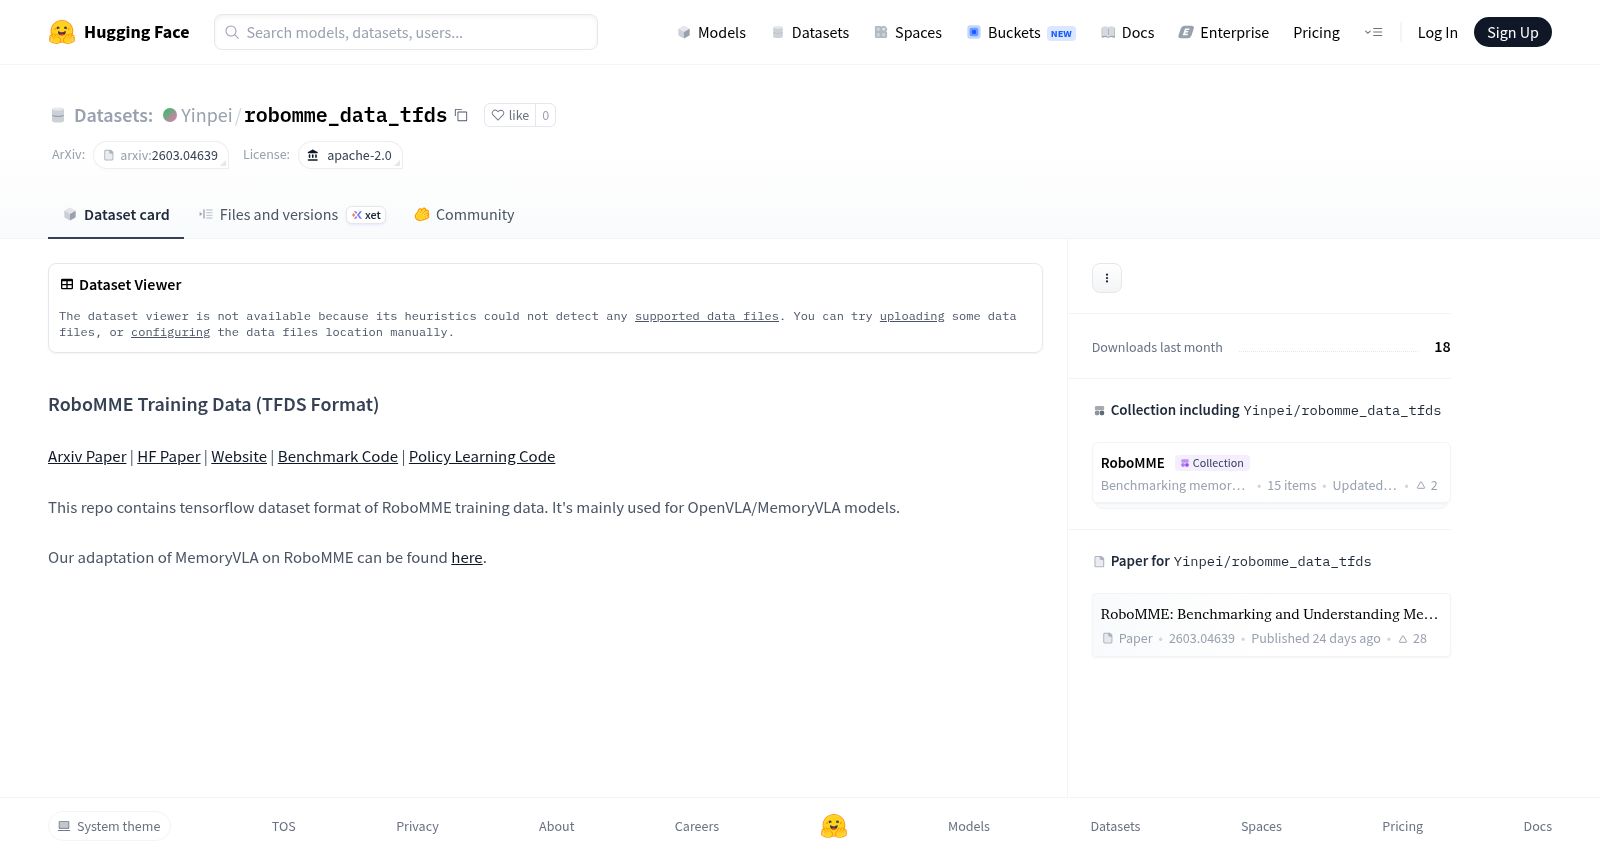
Task: Open the RoboMME paper card
Action: pos(1271,625)
